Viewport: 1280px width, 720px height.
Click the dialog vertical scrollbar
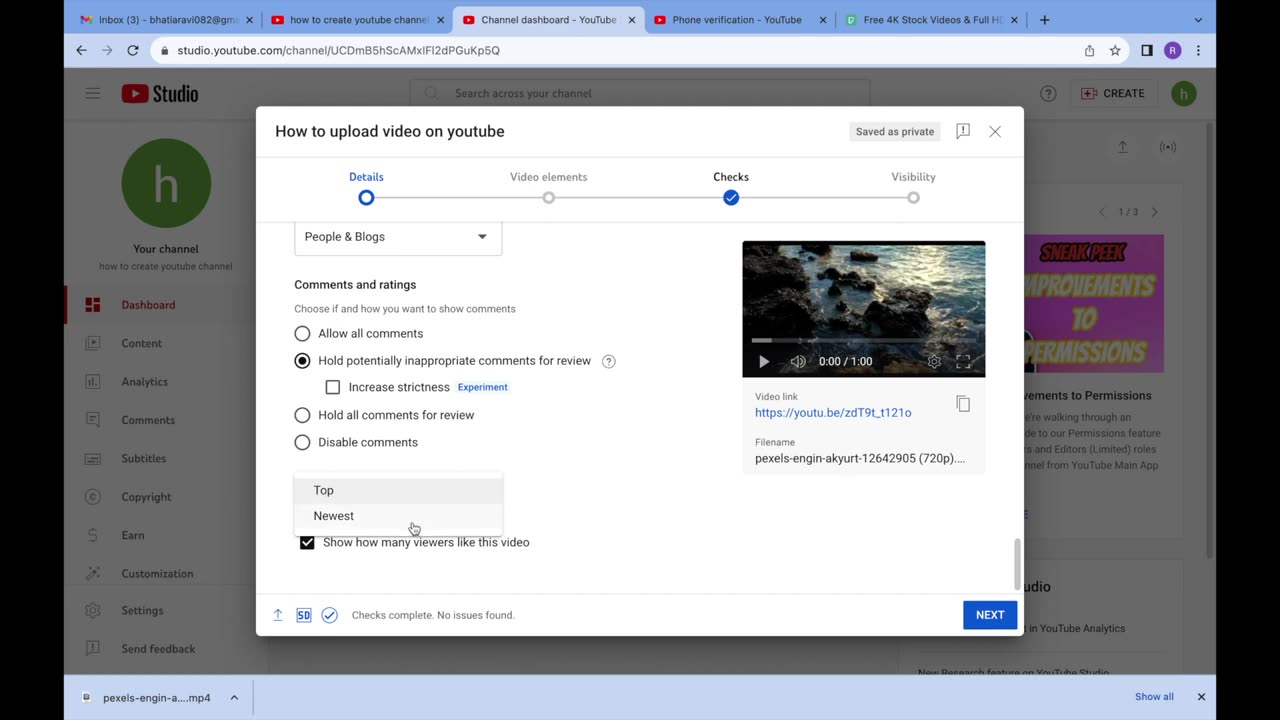(x=1017, y=565)
